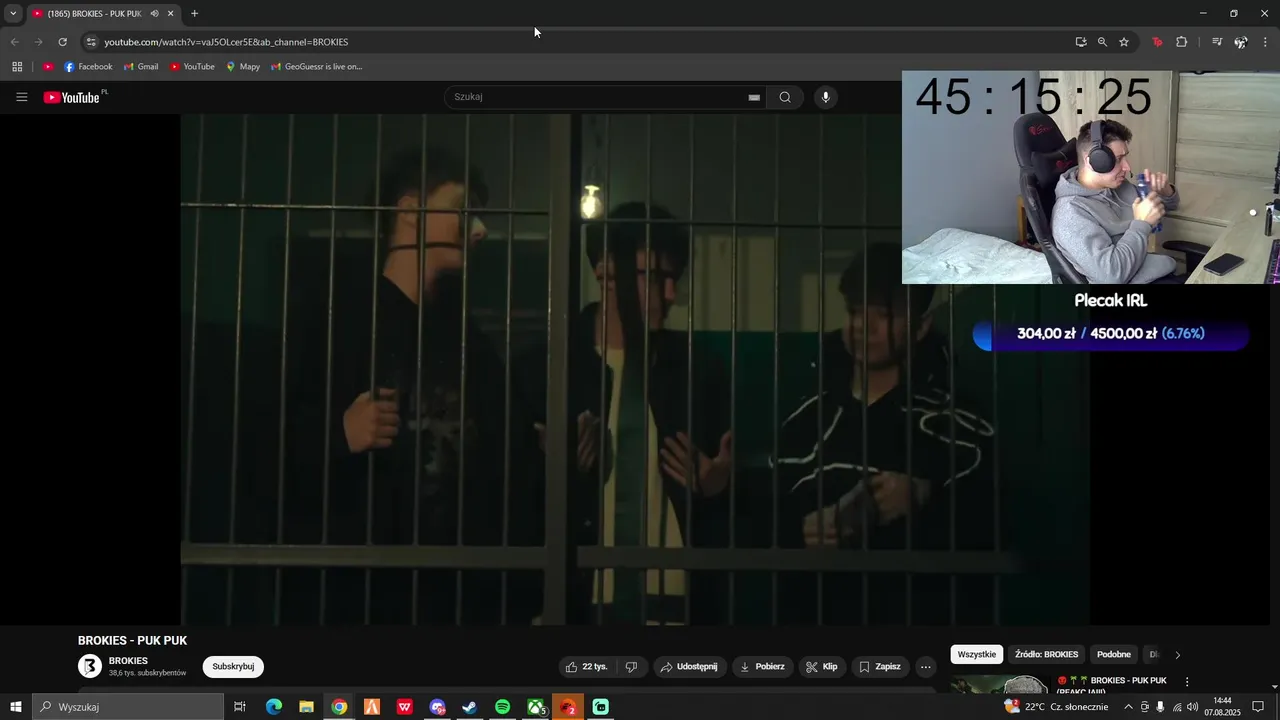Dislike the video with thumbs-down
Viewport: 1280px width, 720px height.
click(x=631, y=667)
